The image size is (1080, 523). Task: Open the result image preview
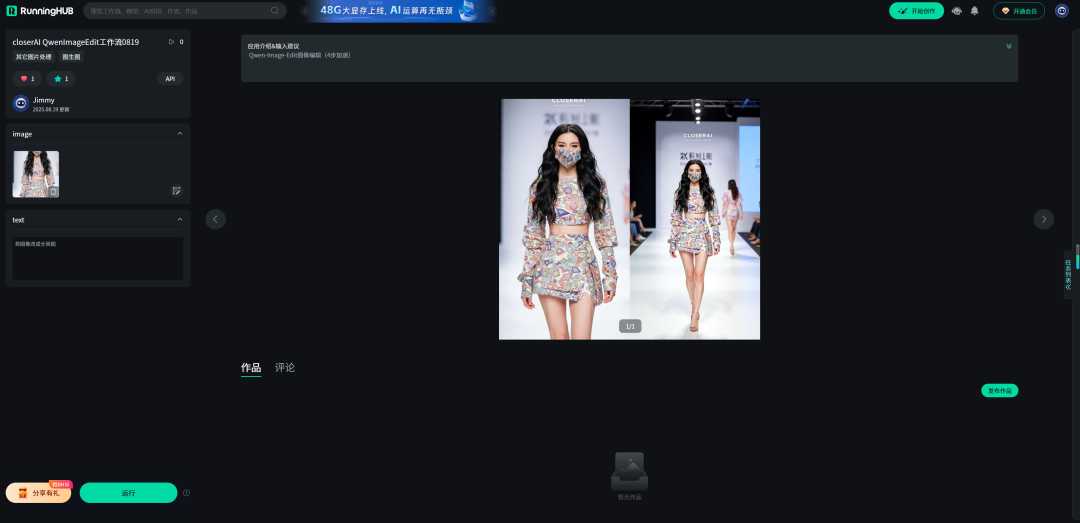click(630, 219)
